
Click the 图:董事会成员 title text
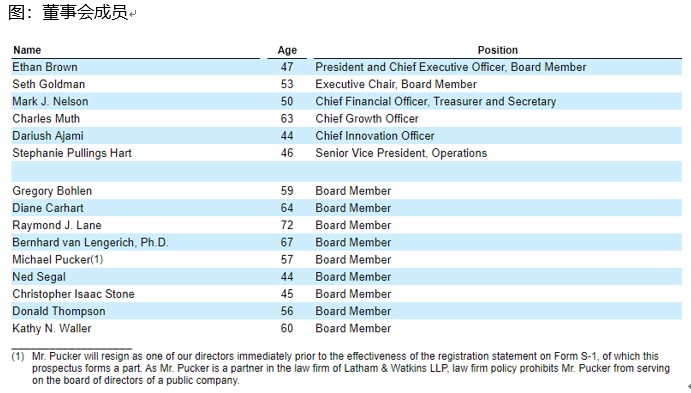point(68,12)
